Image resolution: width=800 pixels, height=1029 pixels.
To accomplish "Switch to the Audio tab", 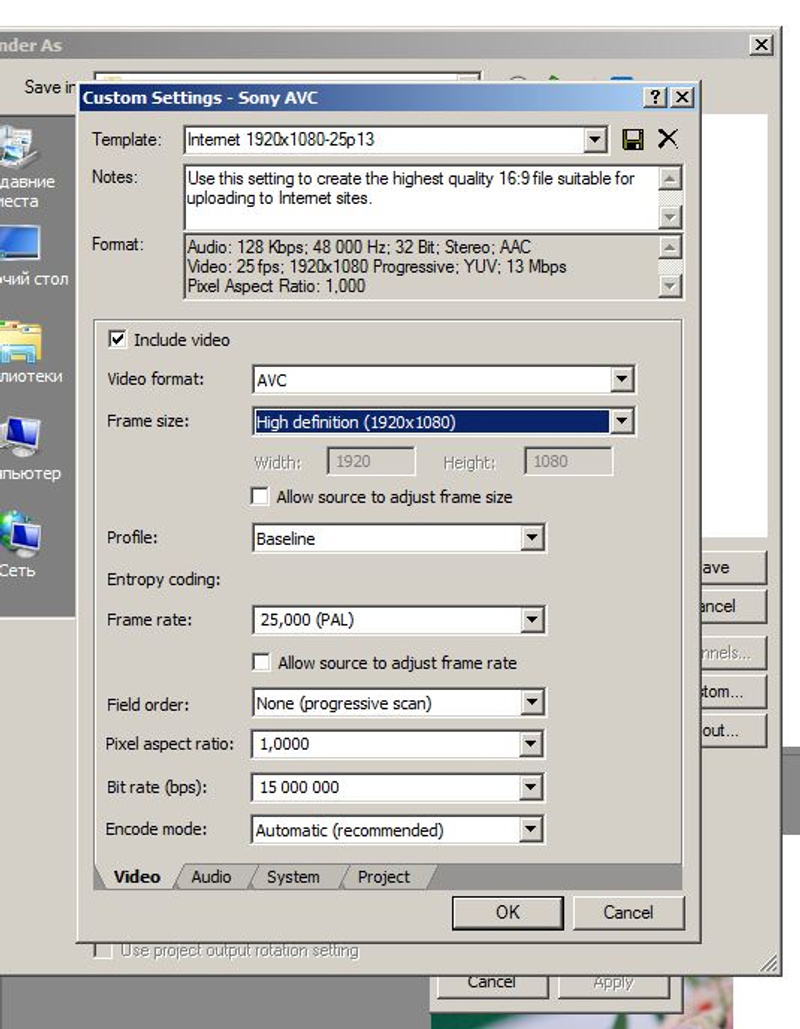I will coord(211,877).
